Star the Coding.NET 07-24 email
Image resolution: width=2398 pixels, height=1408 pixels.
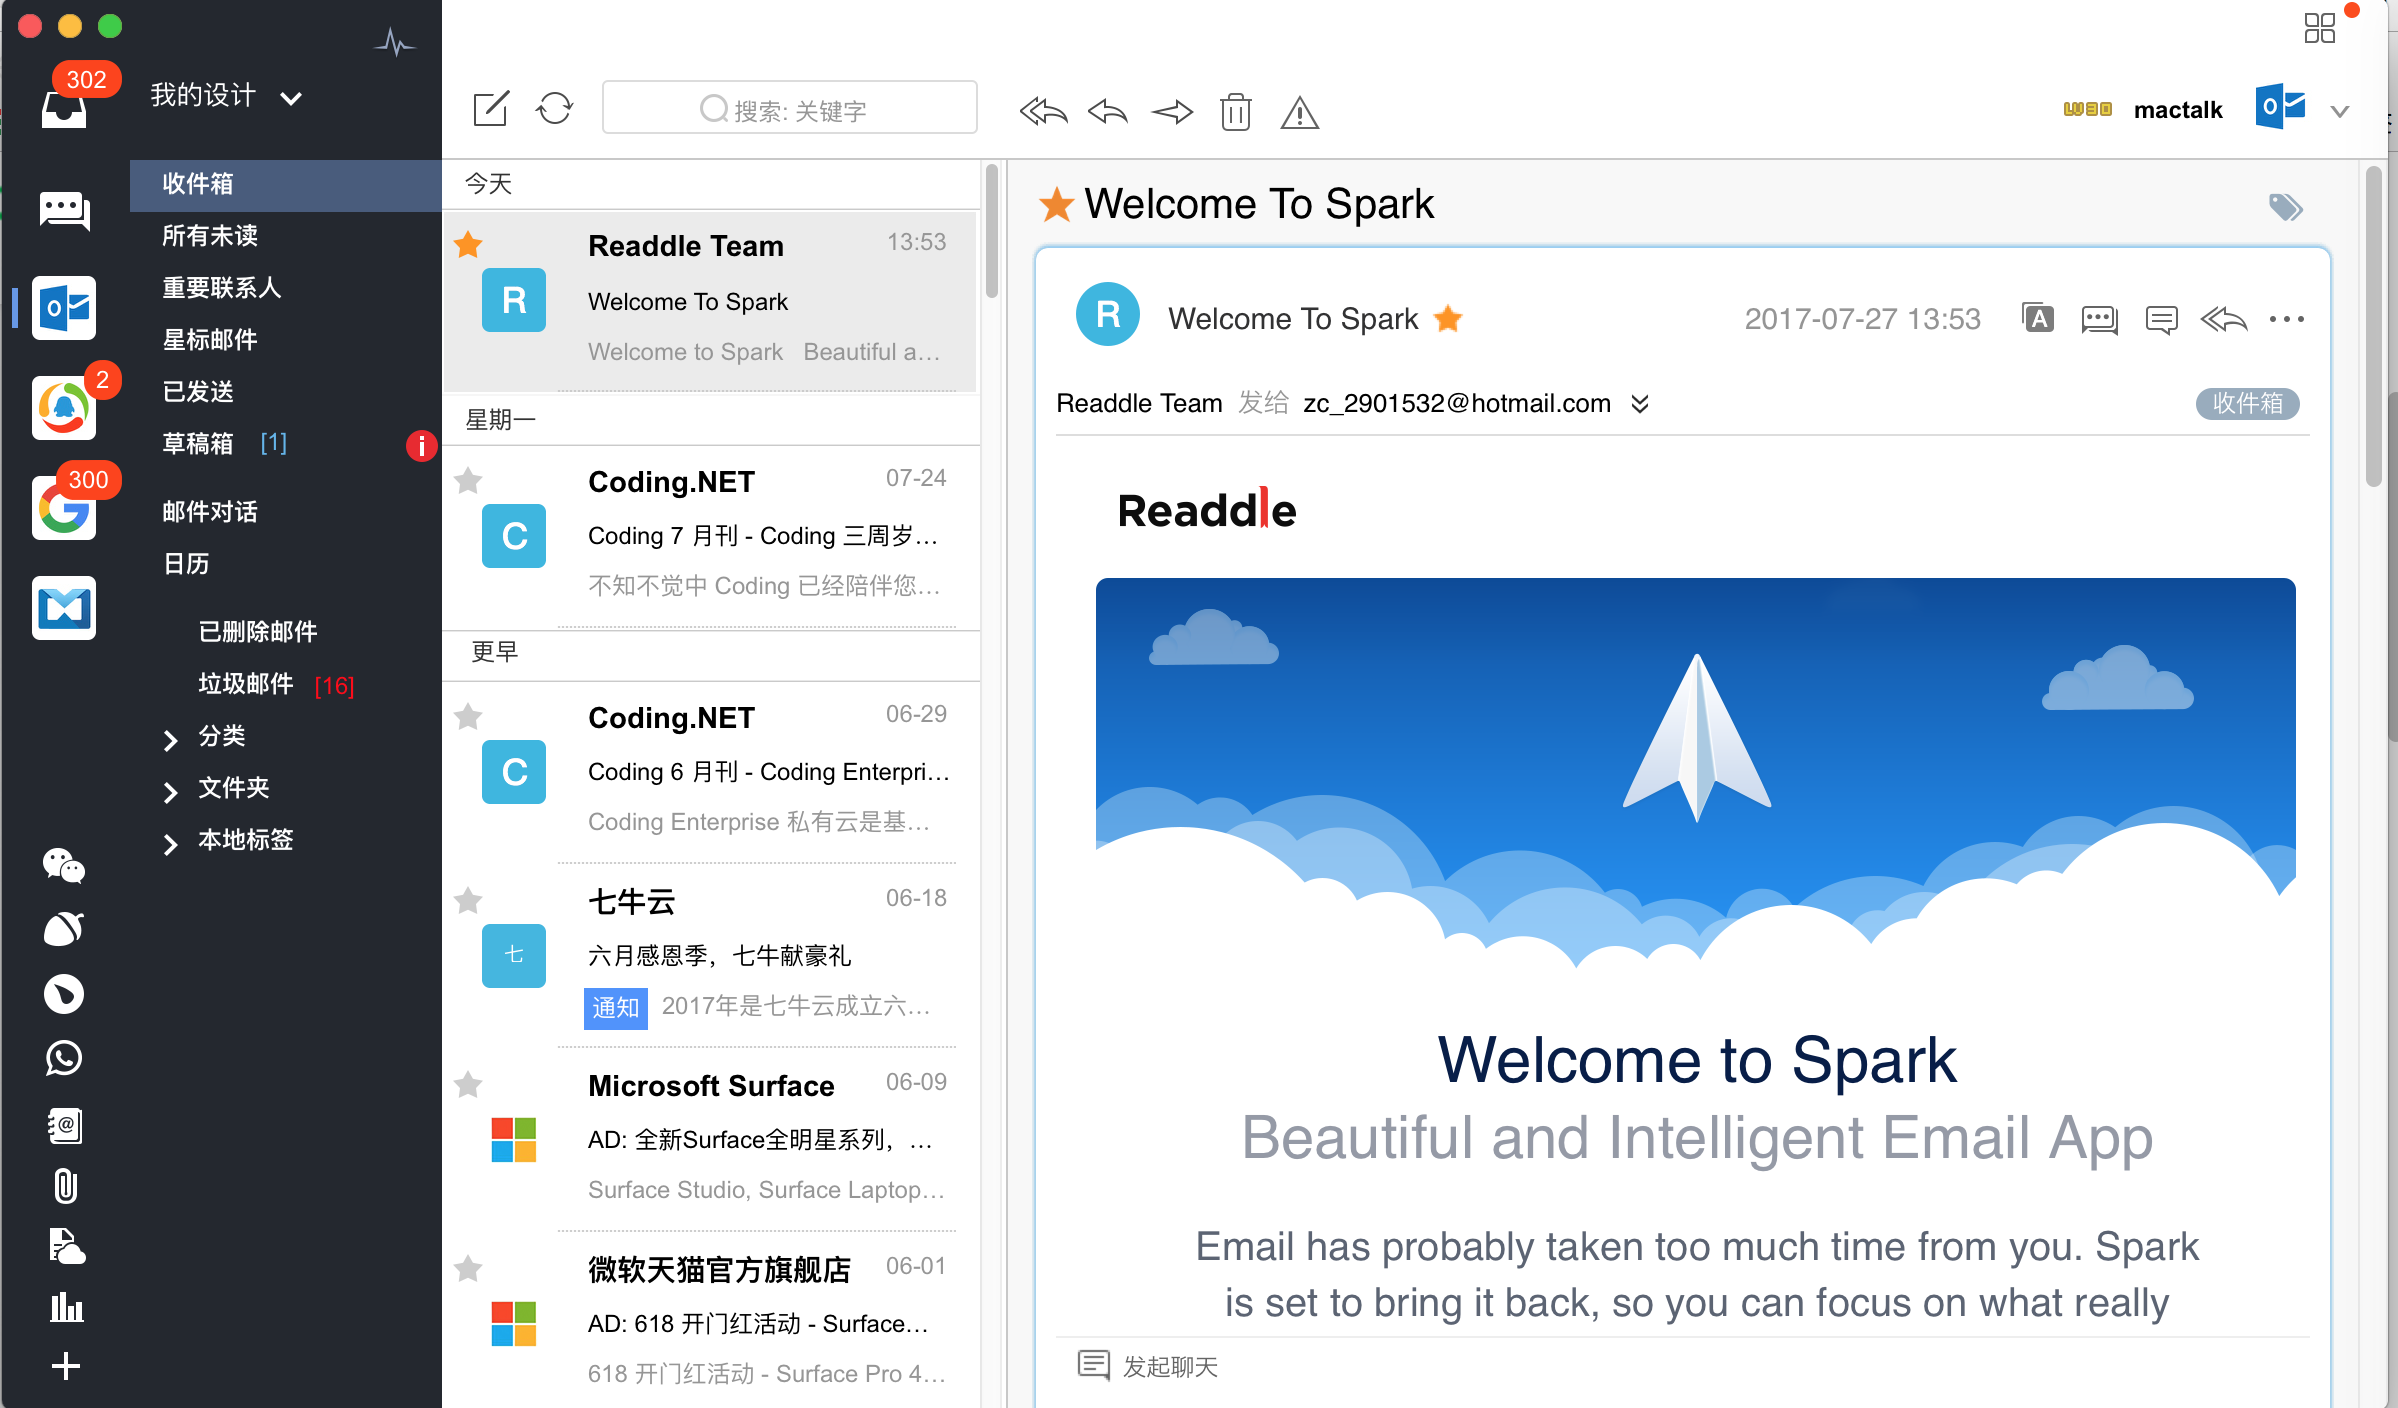468,480
